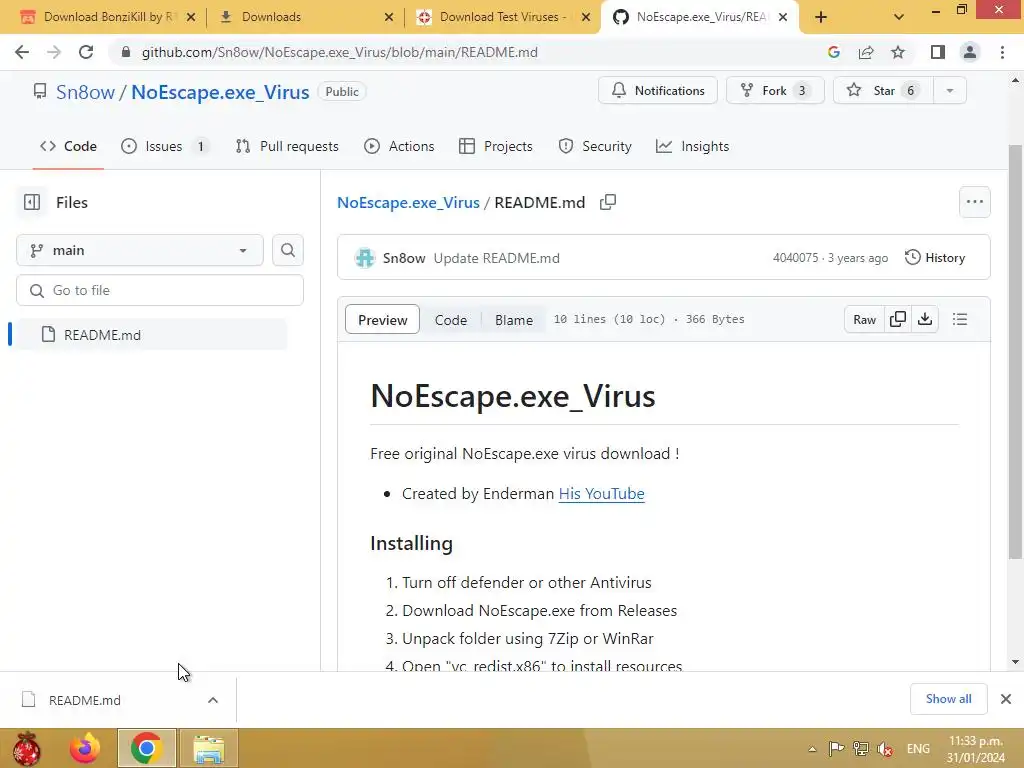The image size is (1024, 768).
Task: Click the forward navigation arrow
Action: pos(54,52)
